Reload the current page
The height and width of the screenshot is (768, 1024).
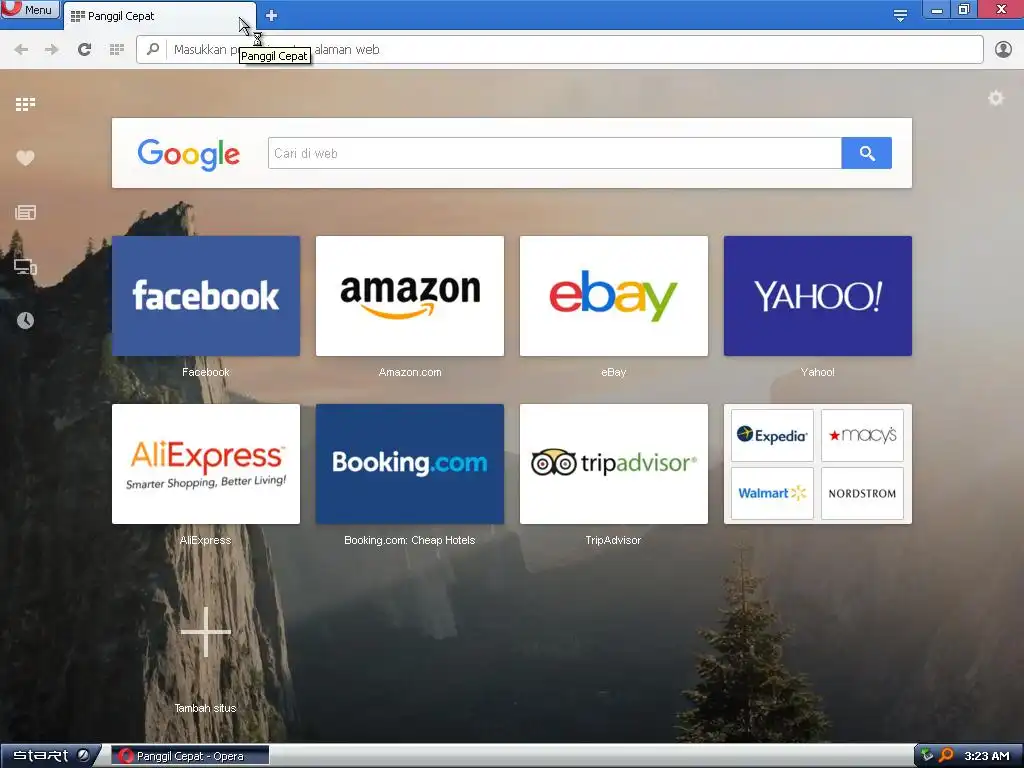point(84,50)
